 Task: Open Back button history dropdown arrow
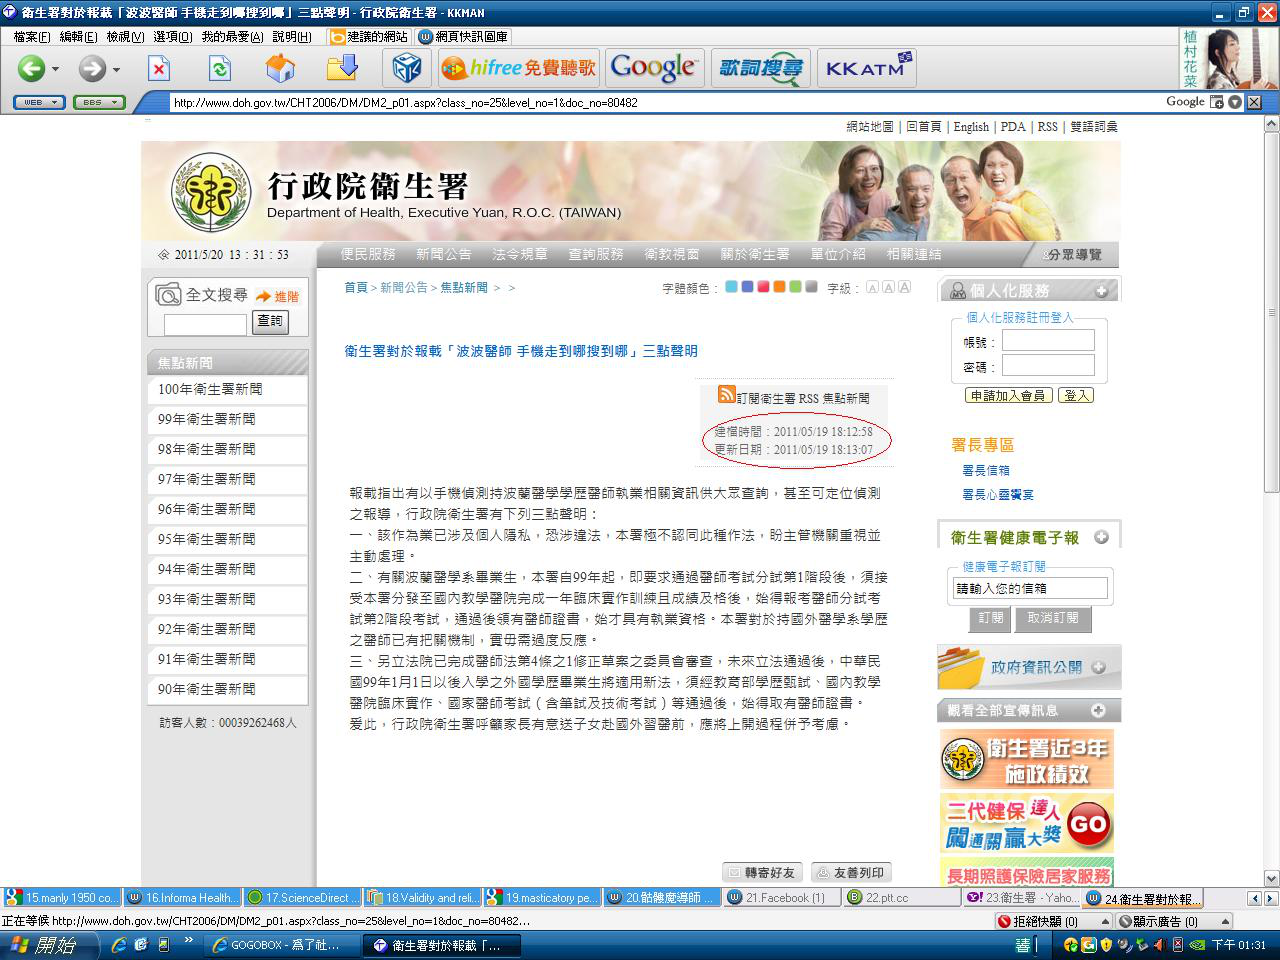[x=56, y=69]
